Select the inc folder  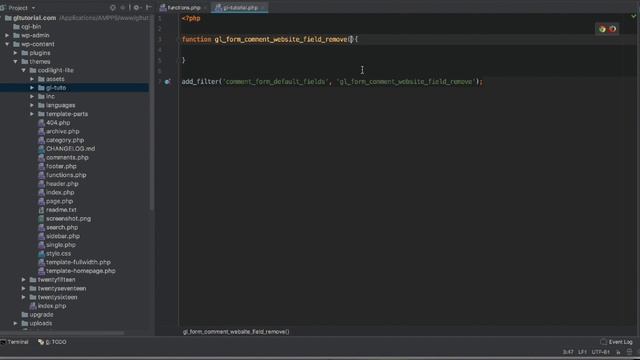tap(50, 97)
